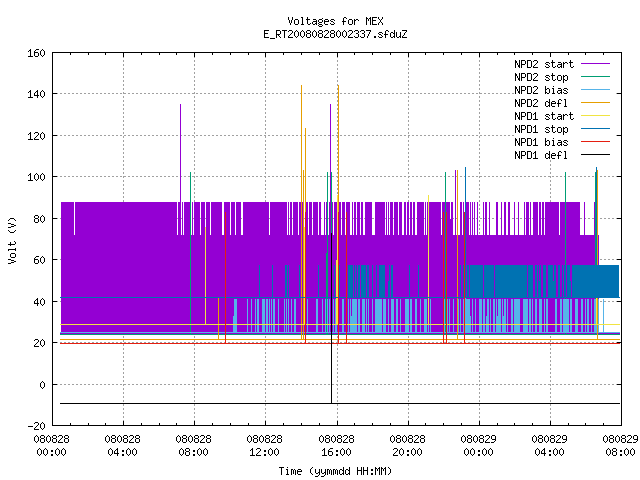Click the y-axis value 120
Screen dimensions: 640x480
point(36,136)
